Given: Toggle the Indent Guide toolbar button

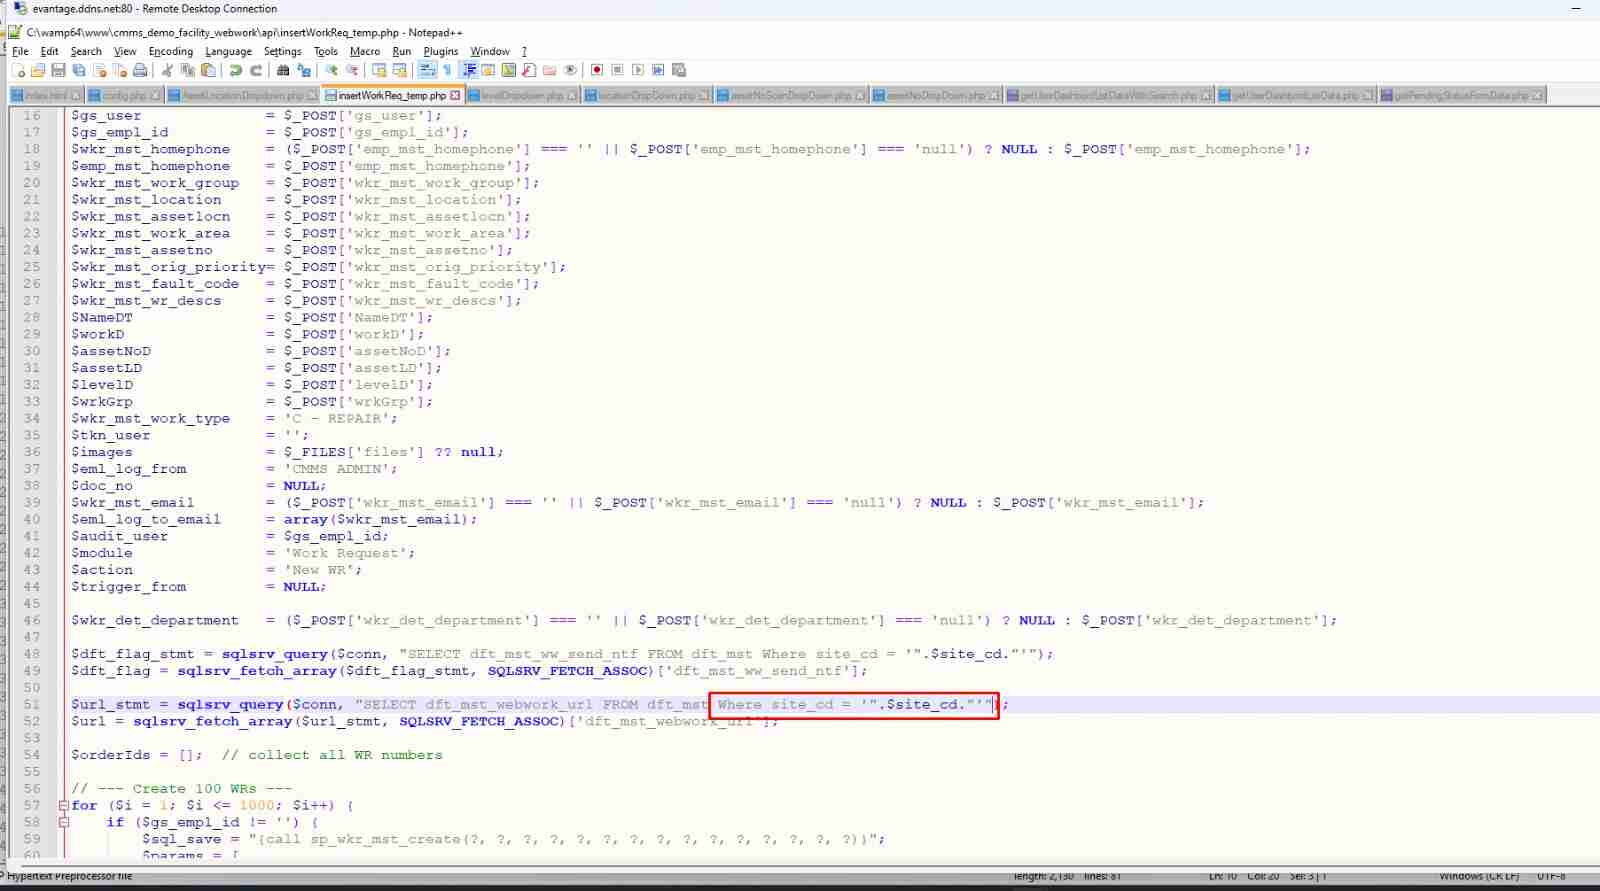Looking at the screenshot, I should point(468,70).
